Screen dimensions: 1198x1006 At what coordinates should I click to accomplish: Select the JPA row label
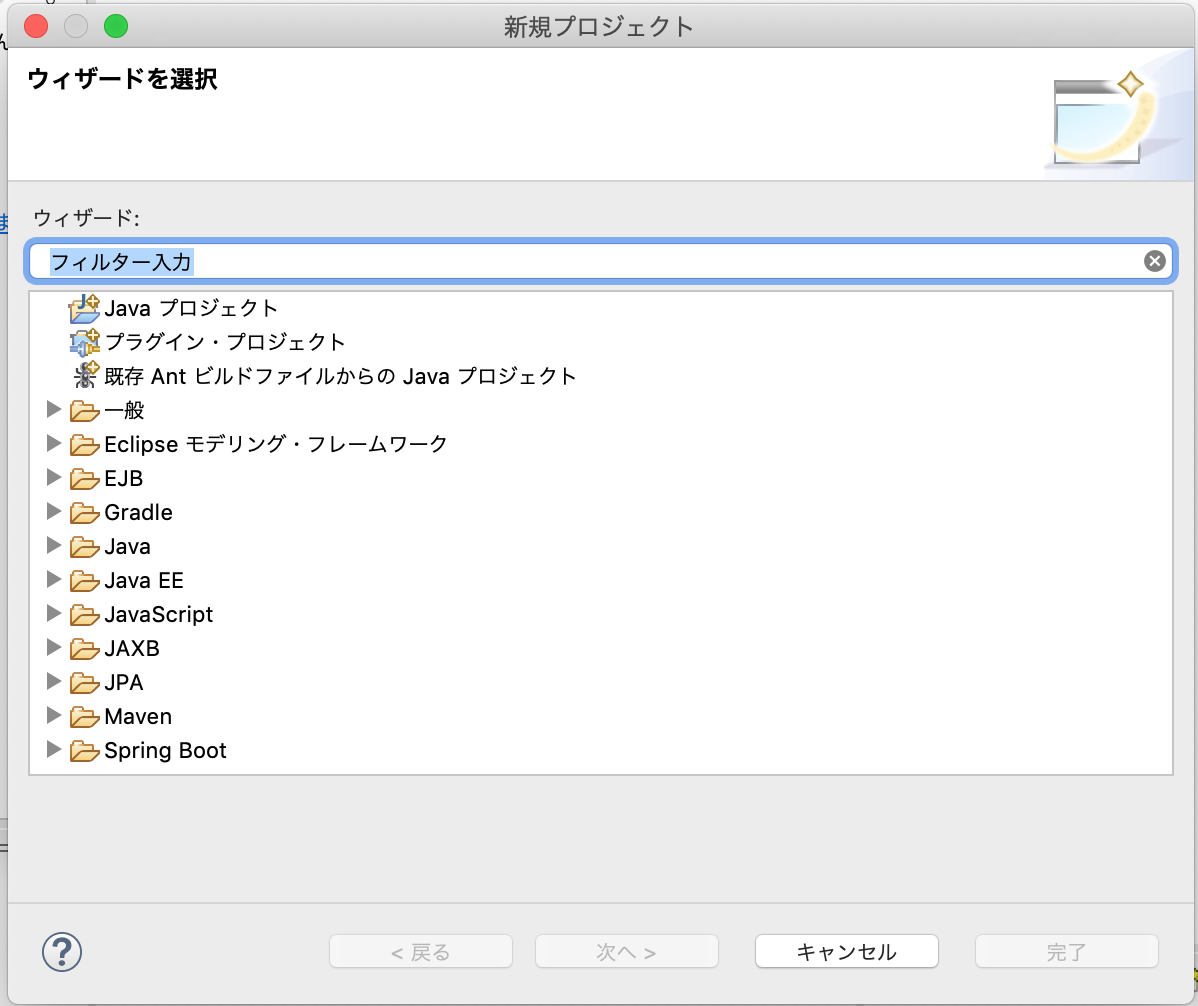click(x=124, y=682)
